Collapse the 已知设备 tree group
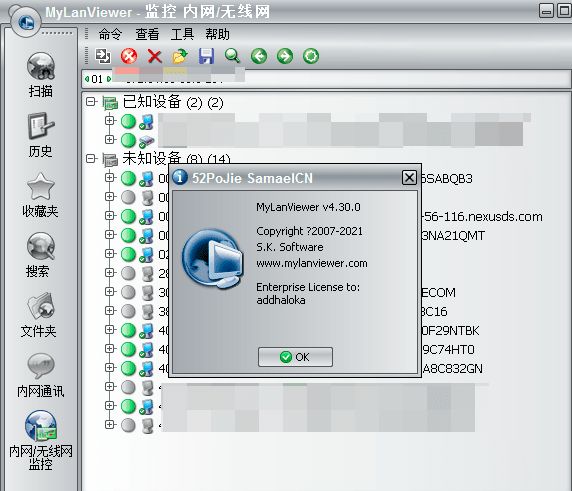 [x=90, y=101]
